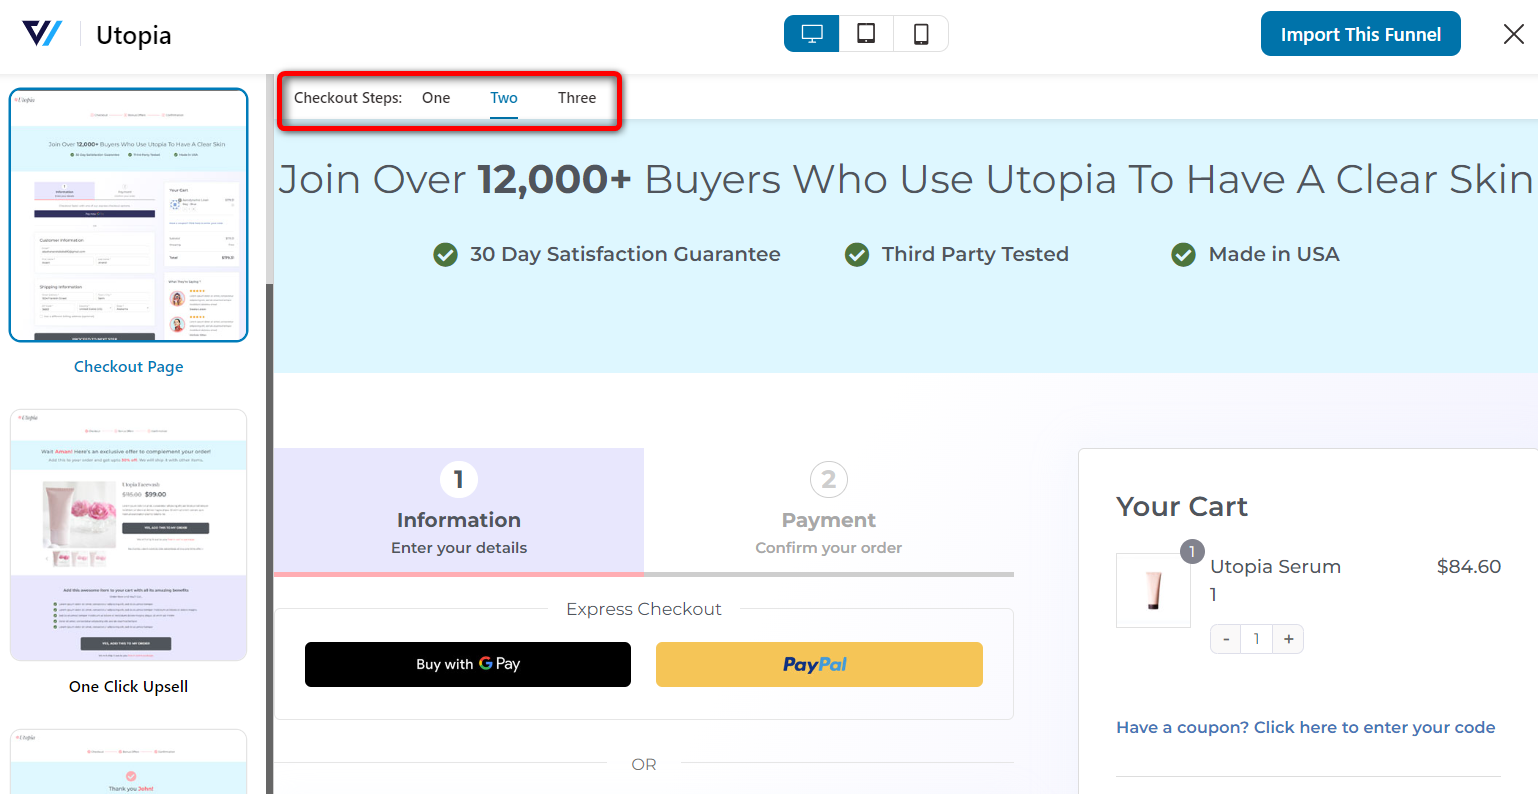Open the coupon code entry link
The width and height of the screenshot is (1538, 794).
[x=1305, y=727]
